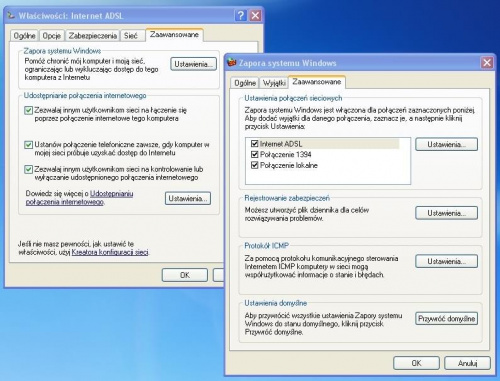
Task: Close the Właściwości: Internet ADSL window
Action: (x=255, y=15)
